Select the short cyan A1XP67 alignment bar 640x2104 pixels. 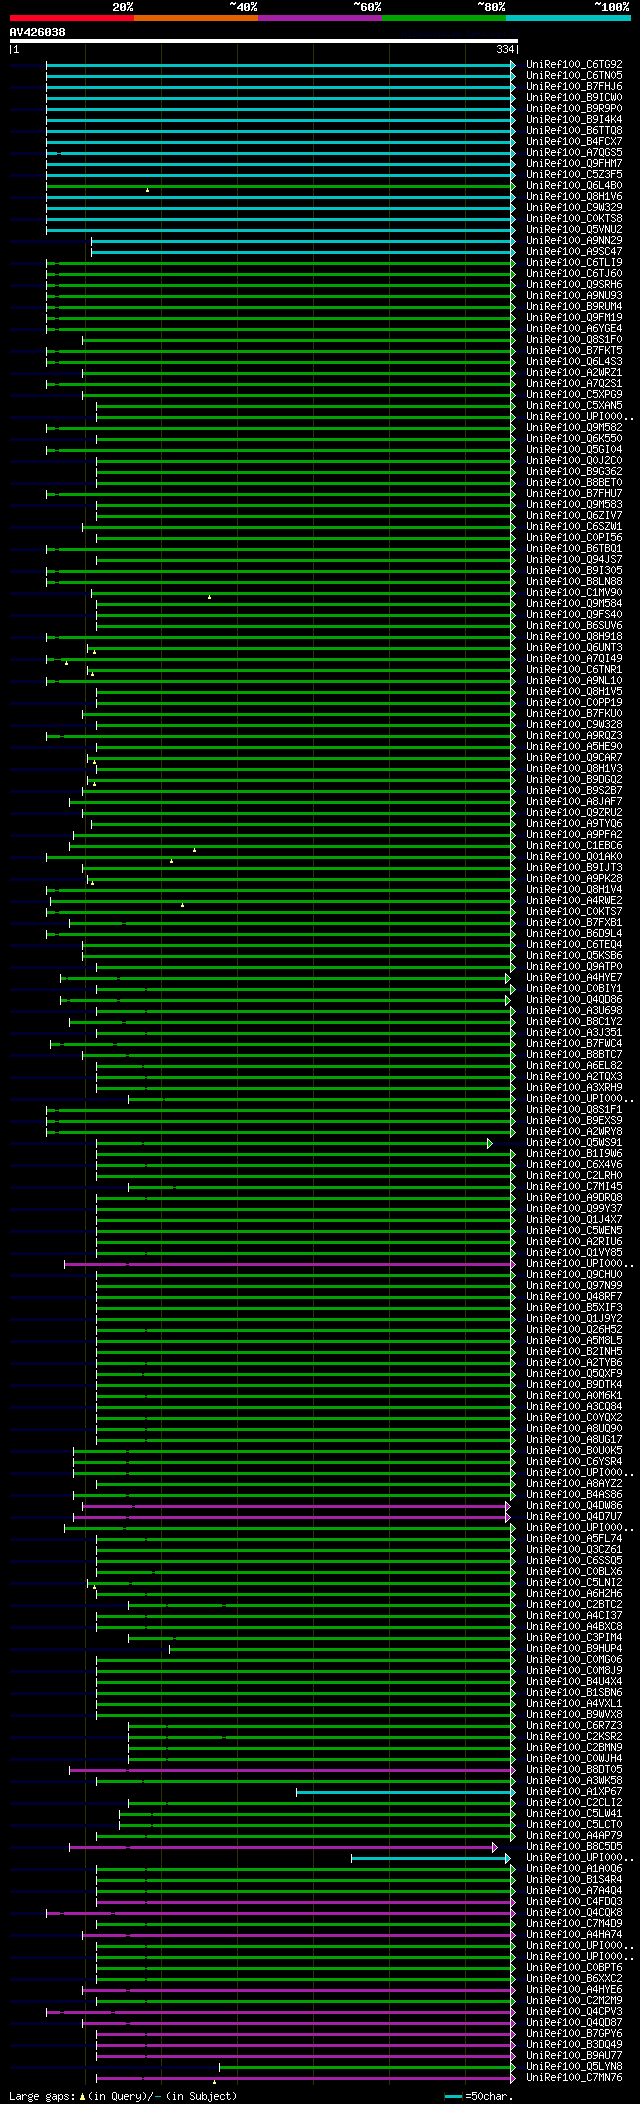tap(404, 1792)
